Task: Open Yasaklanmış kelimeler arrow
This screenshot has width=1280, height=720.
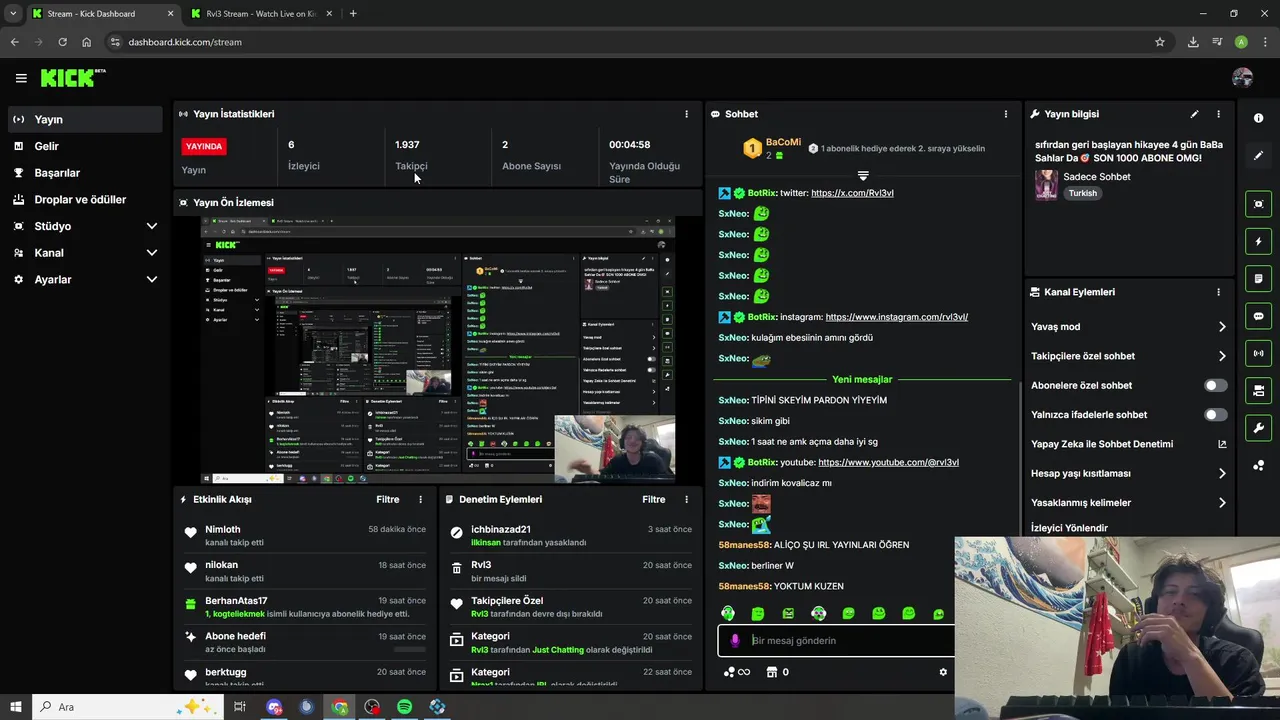Action: [1222, 503]
